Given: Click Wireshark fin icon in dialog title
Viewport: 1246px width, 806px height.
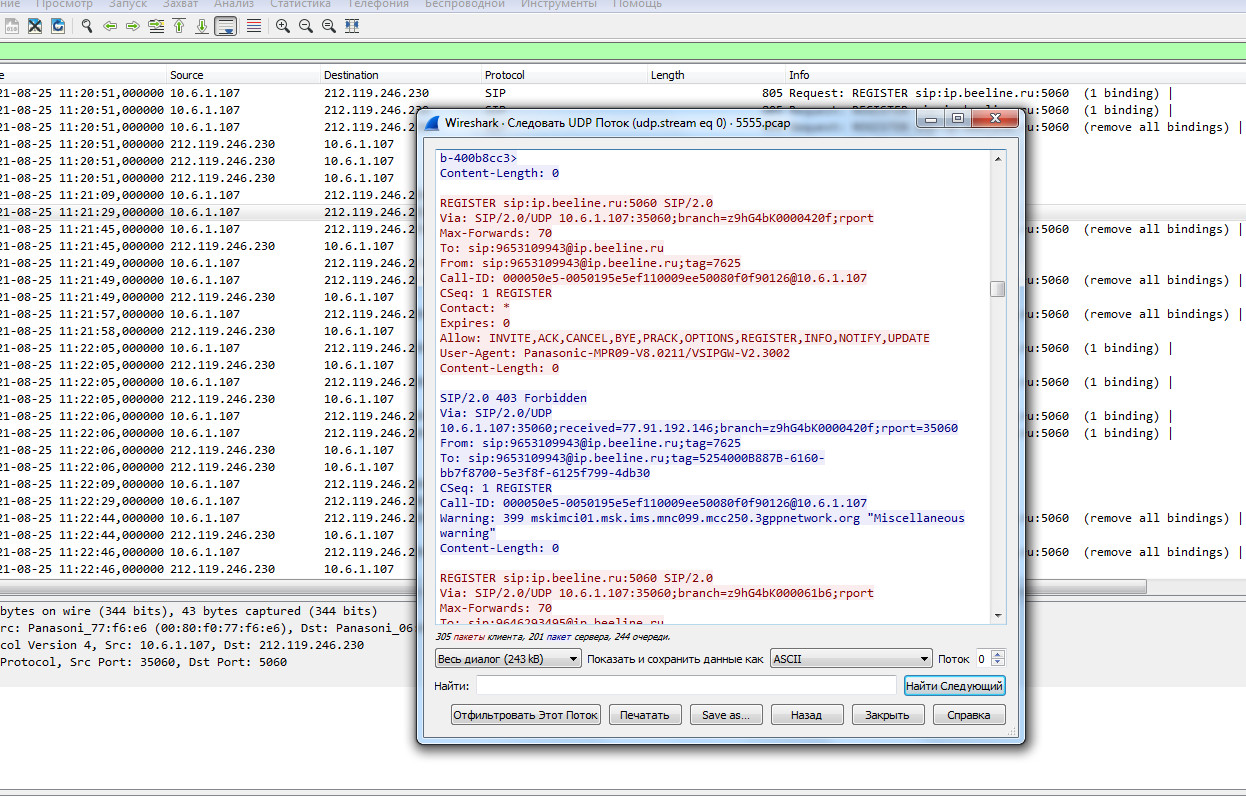Looking at the screenshot, I should (432, 123).
